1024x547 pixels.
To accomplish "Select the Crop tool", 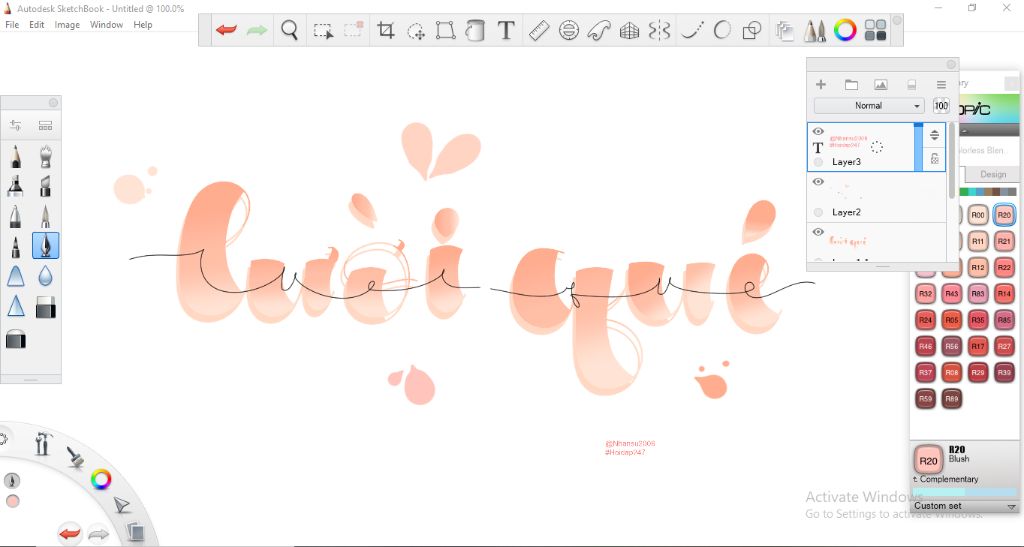I will [386, 30].
